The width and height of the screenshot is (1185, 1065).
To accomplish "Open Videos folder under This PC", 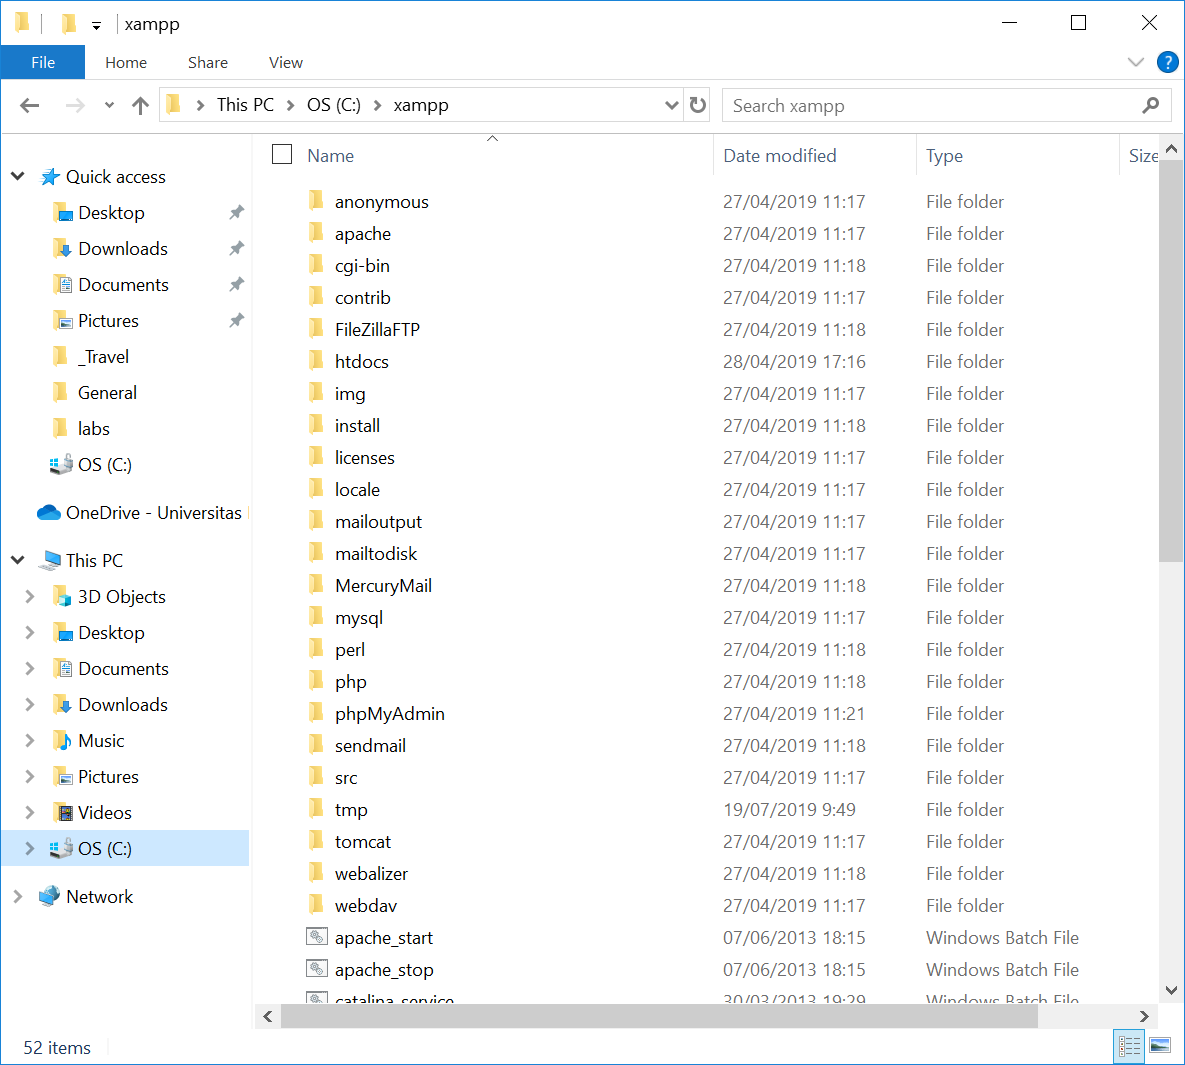I will [92, 813].
